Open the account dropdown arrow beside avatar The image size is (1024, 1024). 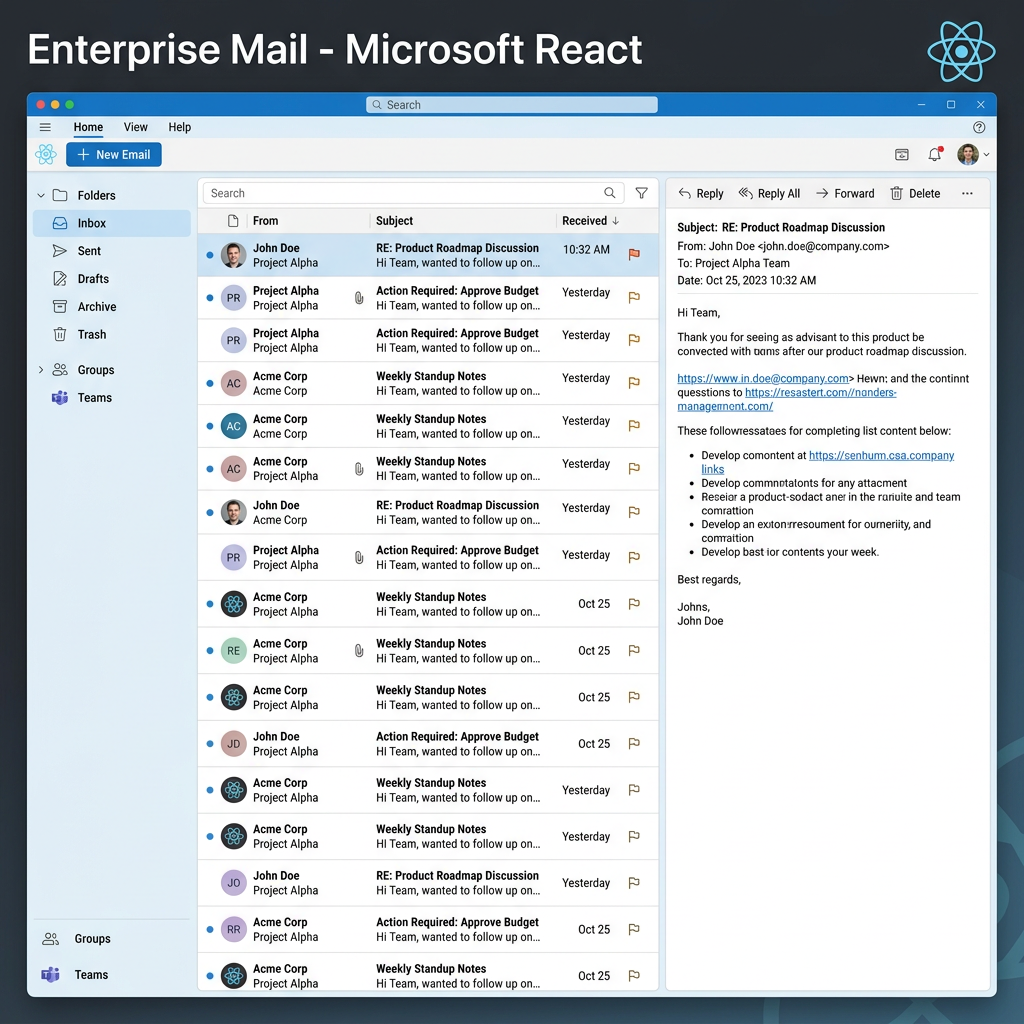pos(986,155)
